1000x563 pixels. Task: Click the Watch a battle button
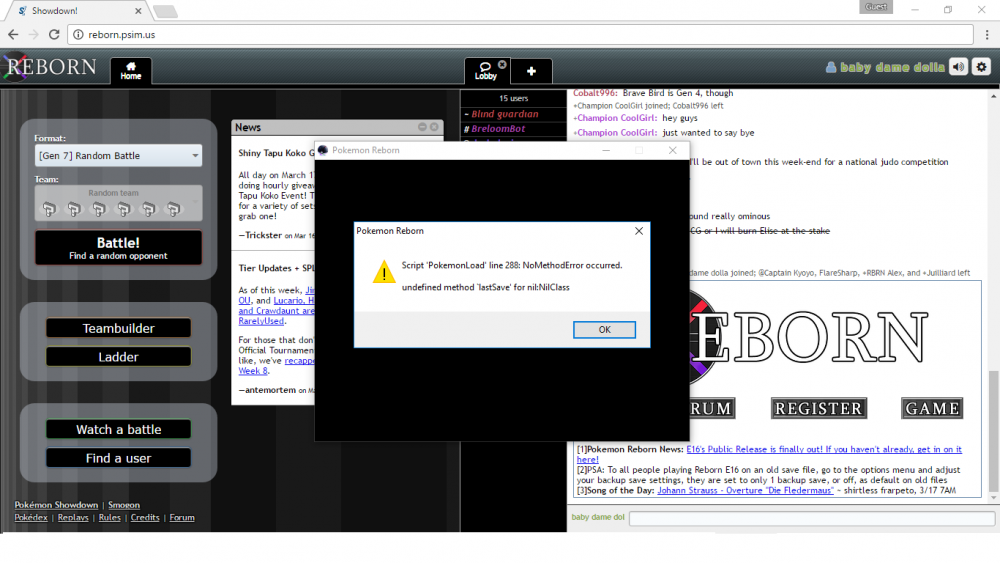(x=118, y=430)
